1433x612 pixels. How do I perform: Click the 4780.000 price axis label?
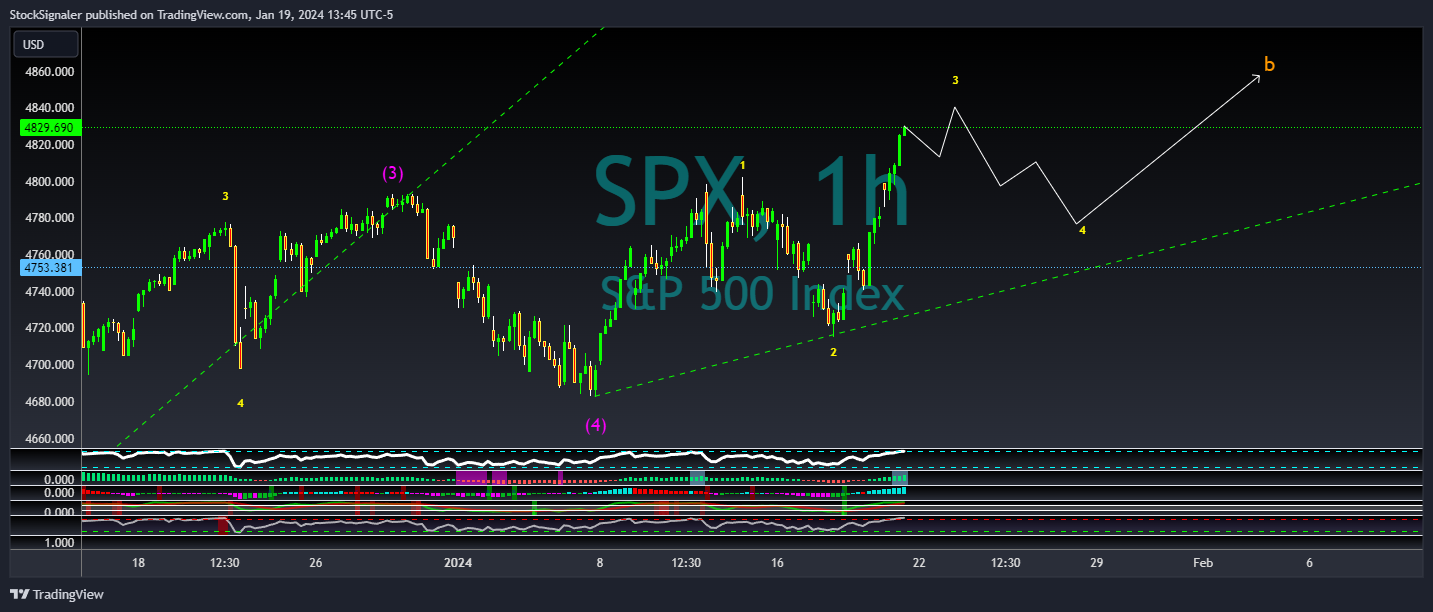click(x=49, y=218)
